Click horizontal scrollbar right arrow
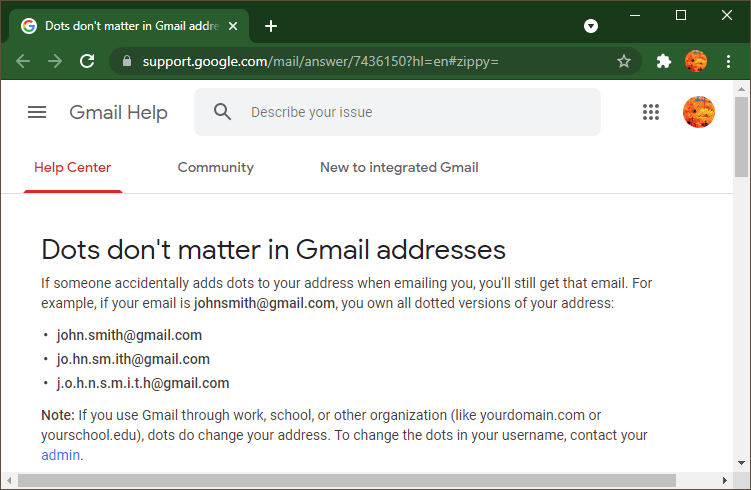 click(725, 480)
